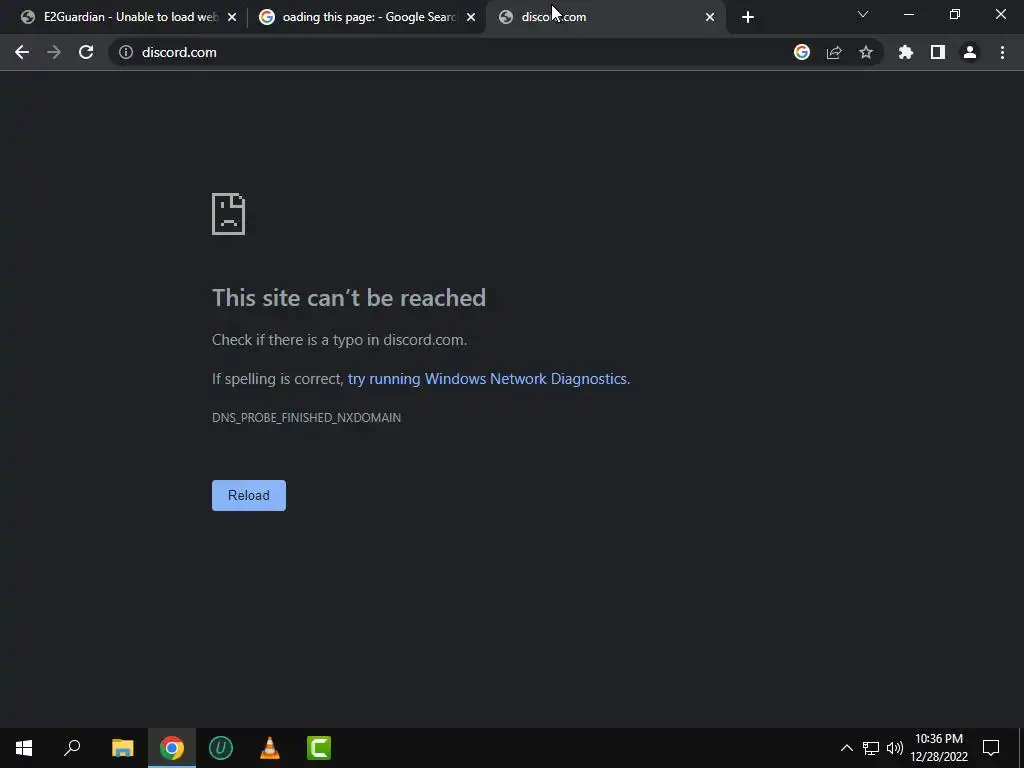Bookmark this tab with the star icon
The image size is (1024, 768).
point(866,52)
